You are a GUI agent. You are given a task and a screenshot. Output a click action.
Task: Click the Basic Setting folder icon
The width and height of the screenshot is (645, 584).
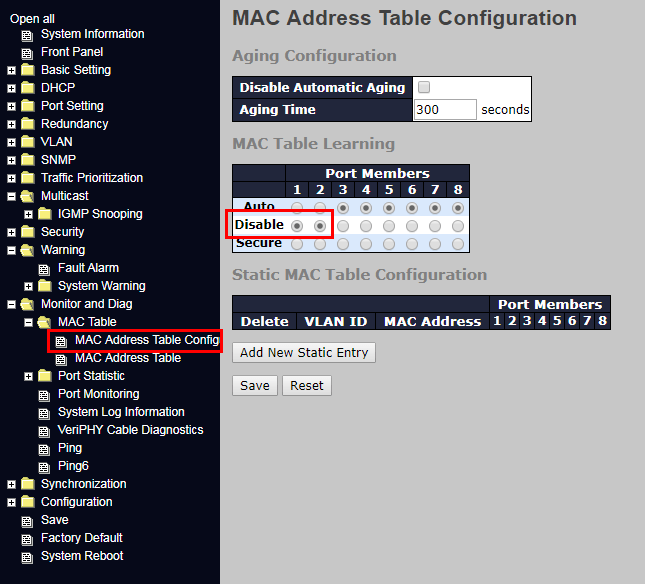click(28, 70)
